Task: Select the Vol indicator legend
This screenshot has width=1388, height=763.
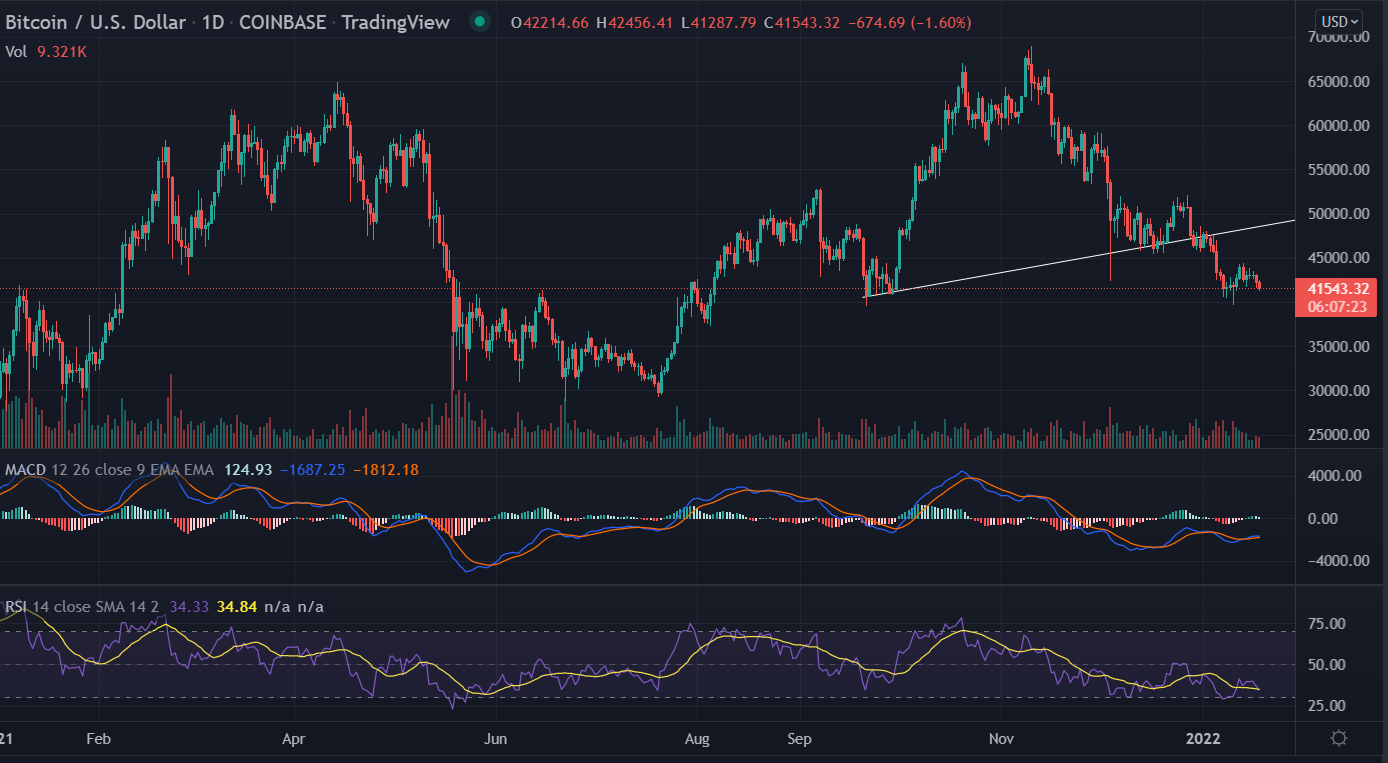Action: tap(17, 51)
